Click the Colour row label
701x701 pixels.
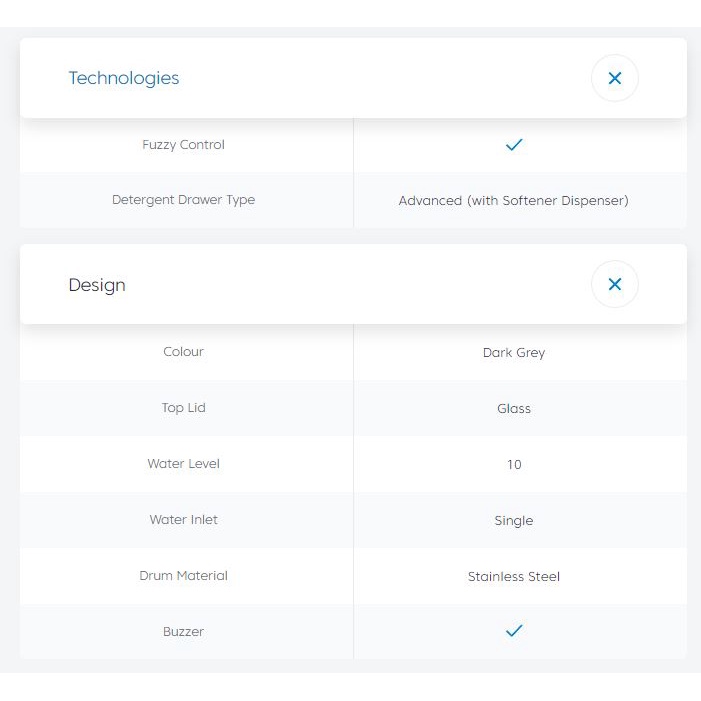[x=183, y=352]
